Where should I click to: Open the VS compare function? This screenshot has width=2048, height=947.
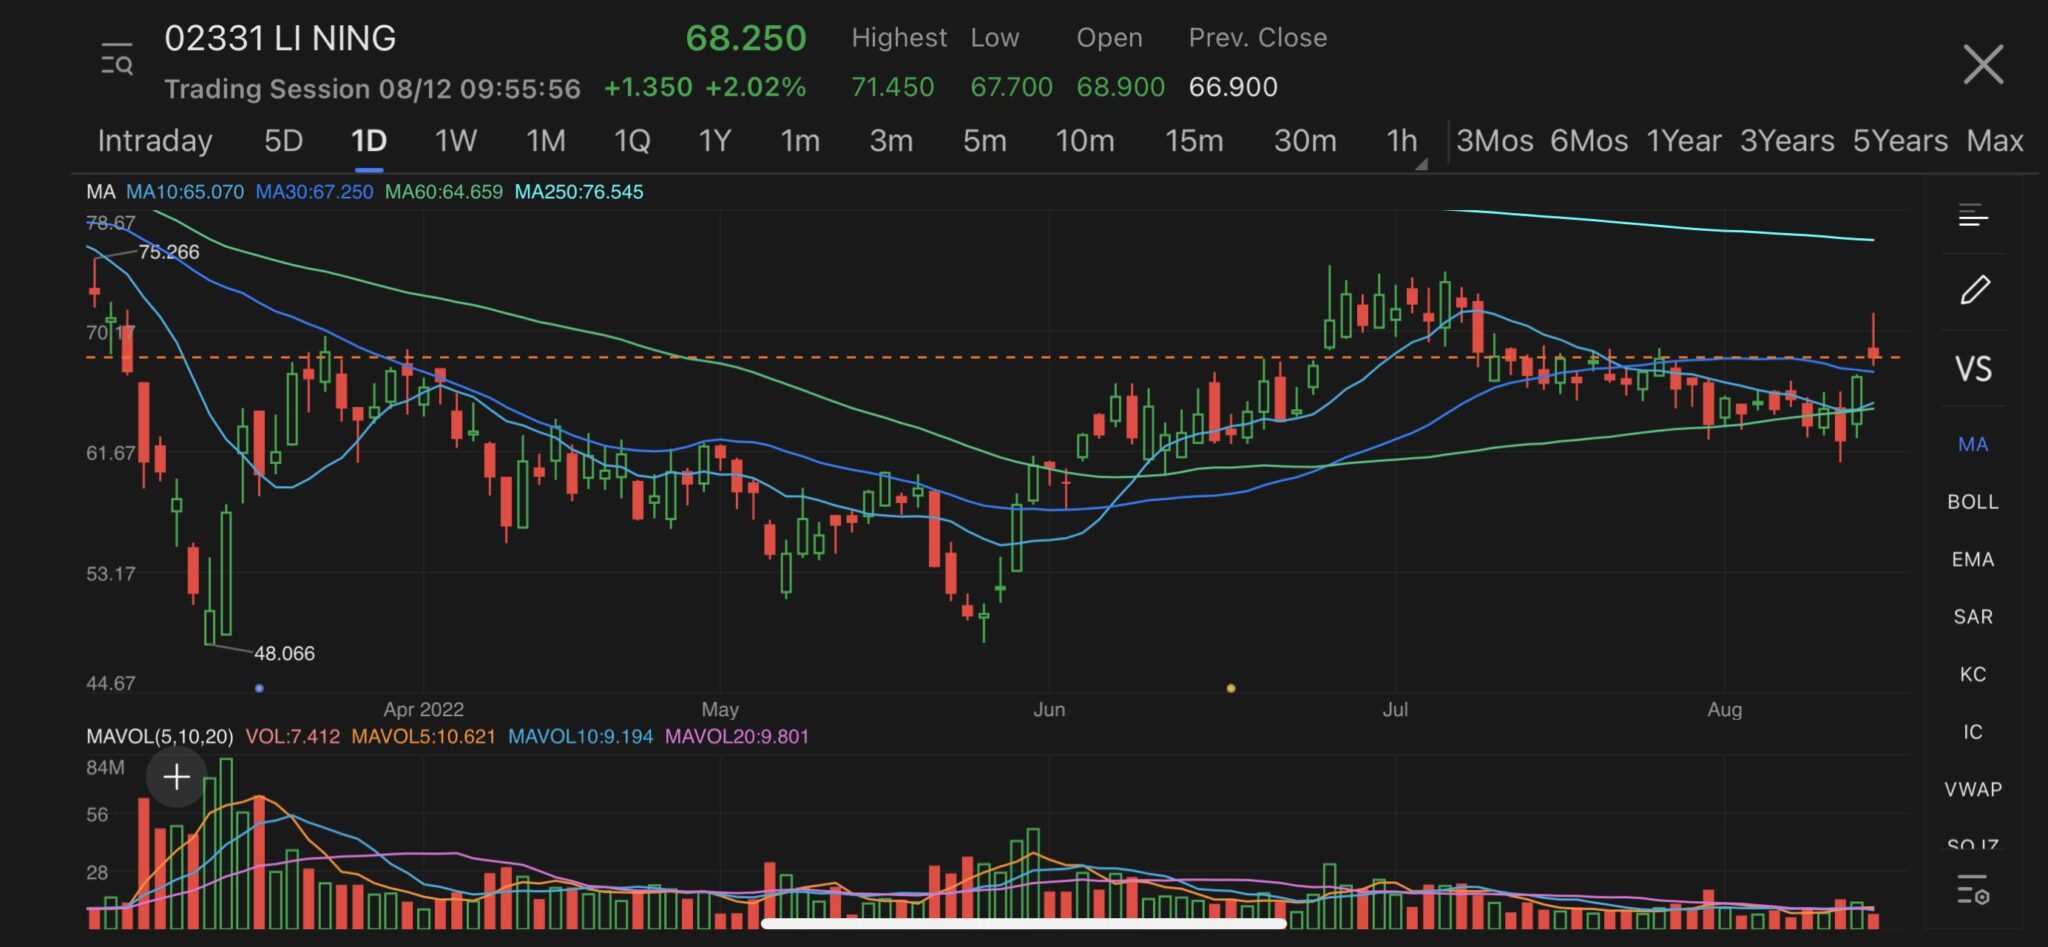coord(1973,369)
